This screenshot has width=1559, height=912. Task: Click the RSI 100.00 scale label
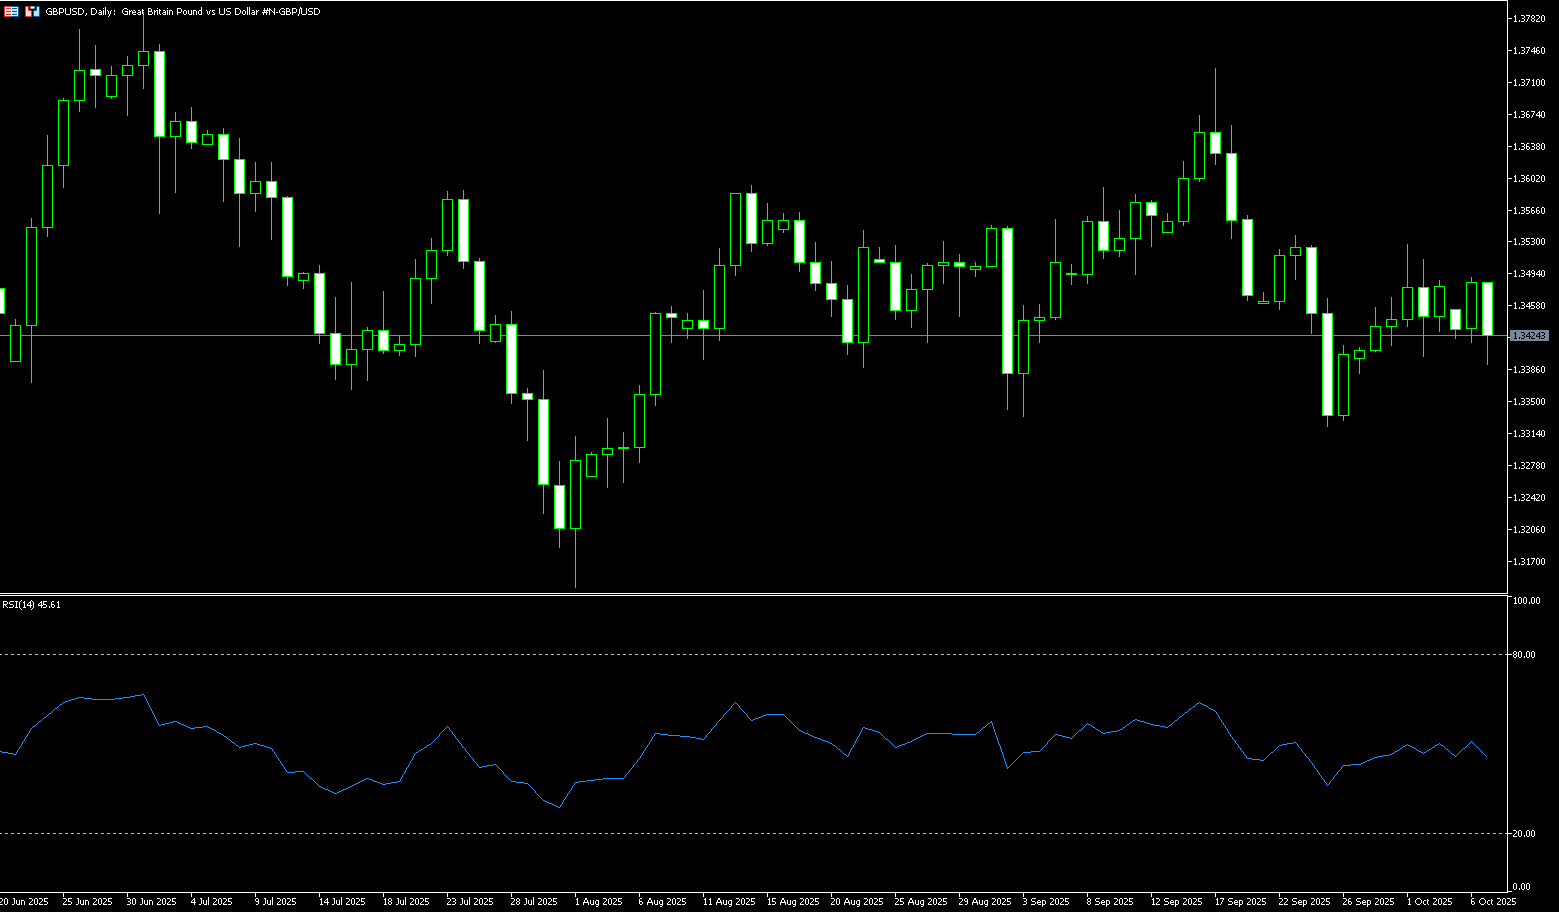[1526, 601]
